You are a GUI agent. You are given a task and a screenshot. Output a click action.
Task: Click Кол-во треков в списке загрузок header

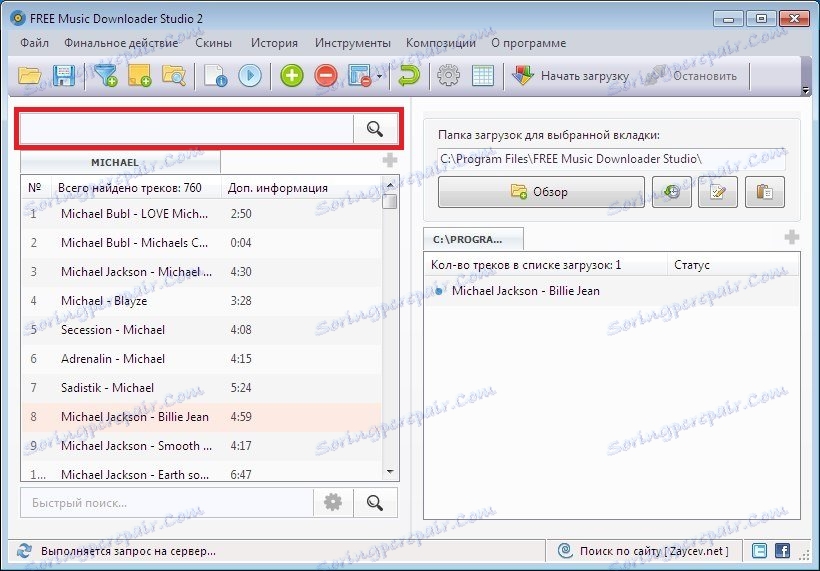click(x=545, y=265)
